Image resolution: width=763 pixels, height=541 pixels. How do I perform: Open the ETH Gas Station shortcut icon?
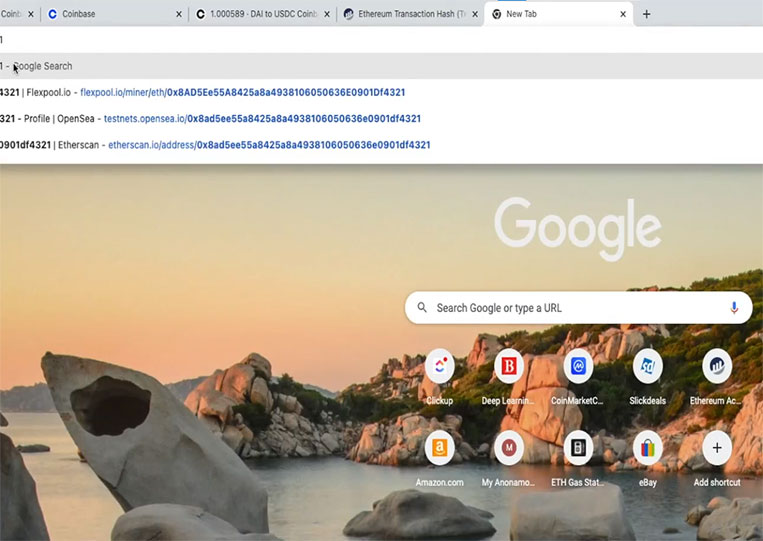click(578, 448)
